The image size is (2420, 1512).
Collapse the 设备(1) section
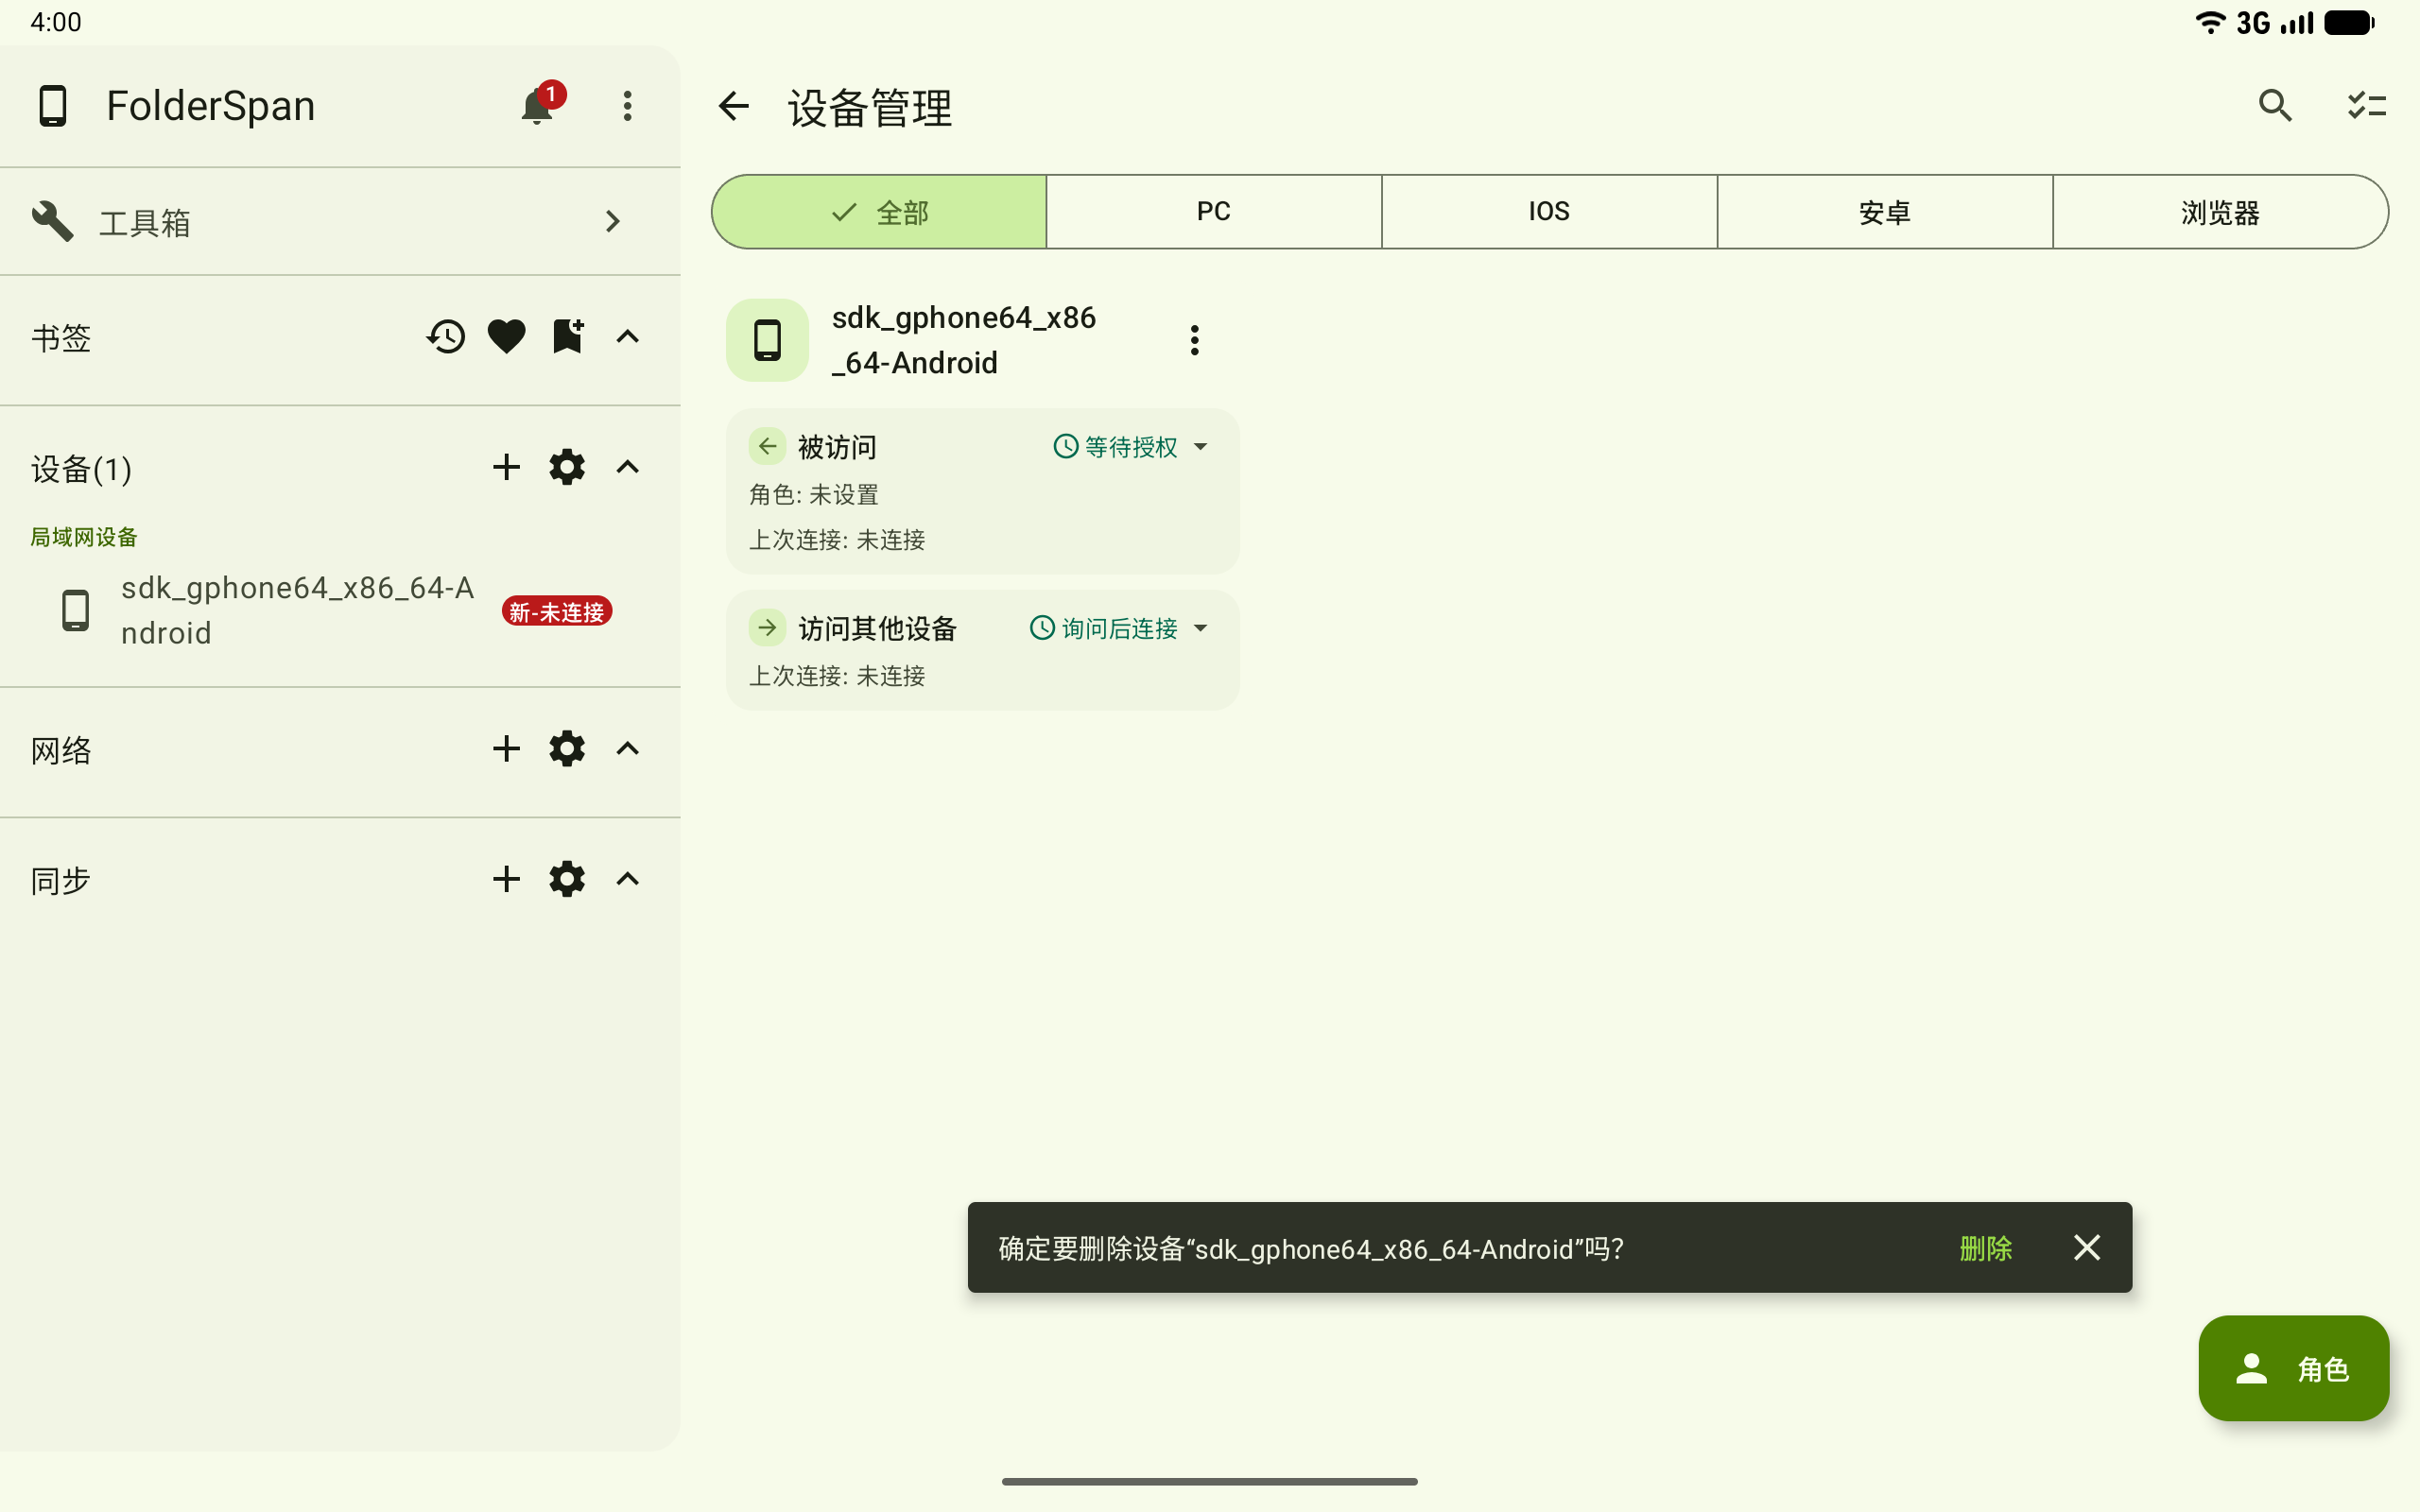click(x=627, y=467)
